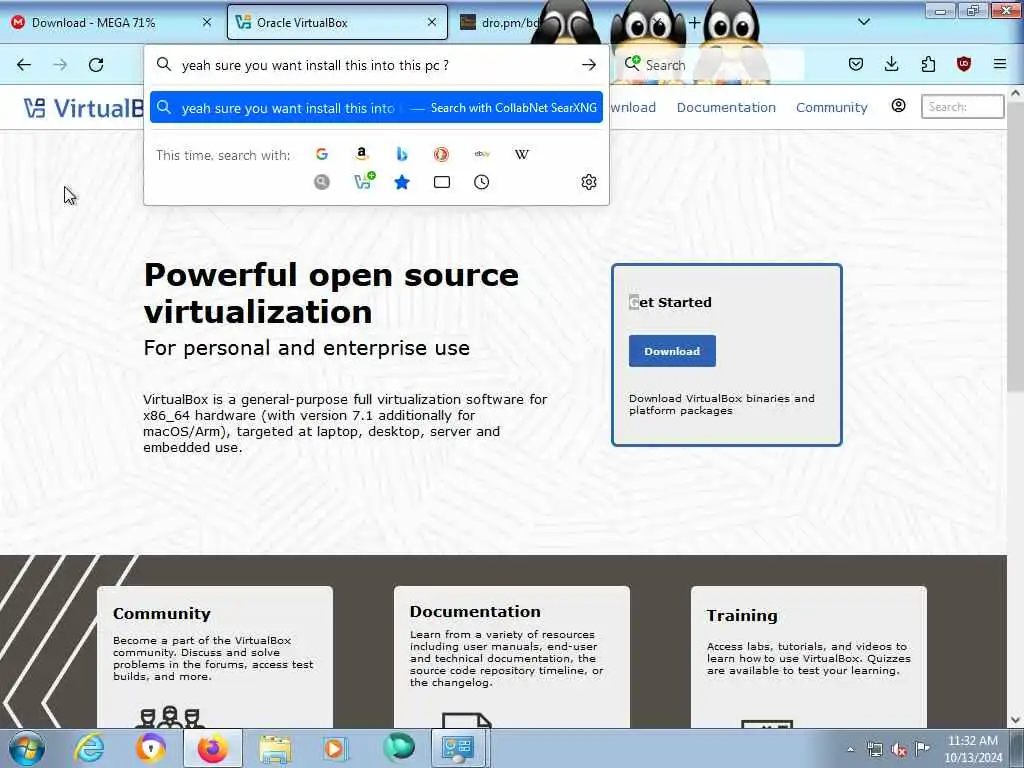Launch Internet Explorer from the taskbar
Screen dimensions: 1024x768
[89, 748]
